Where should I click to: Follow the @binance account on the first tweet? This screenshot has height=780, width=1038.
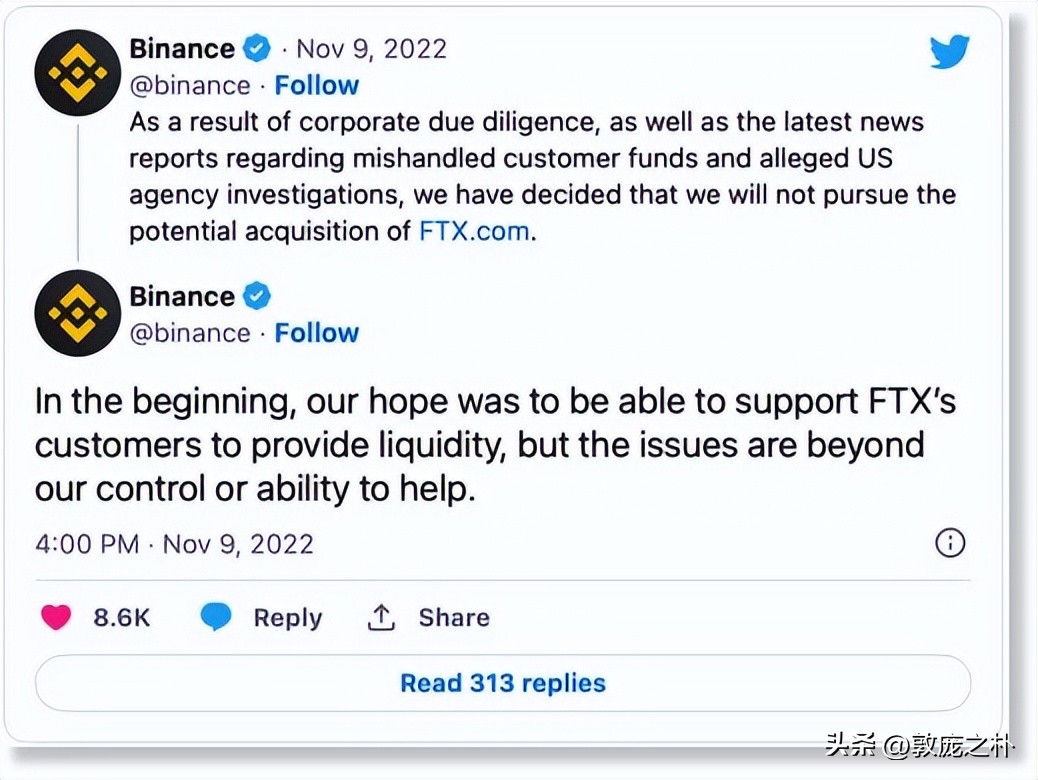(317, 85)
